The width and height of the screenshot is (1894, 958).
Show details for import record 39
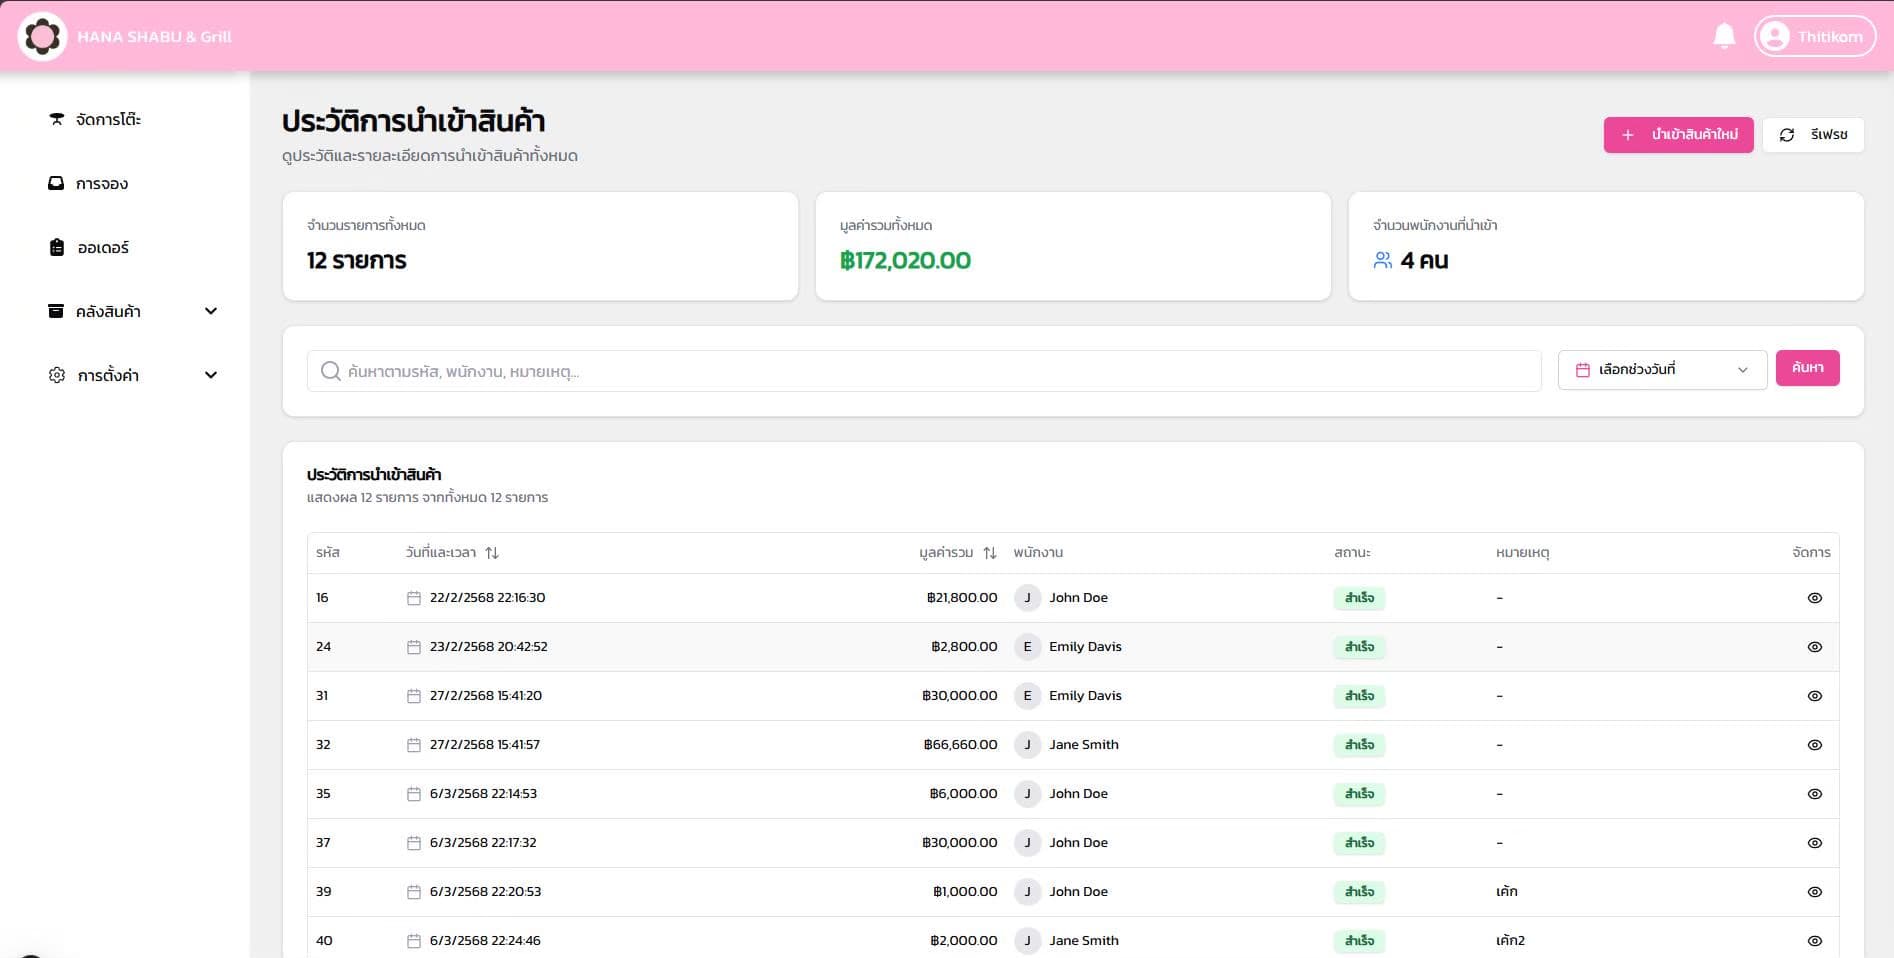1814,892
